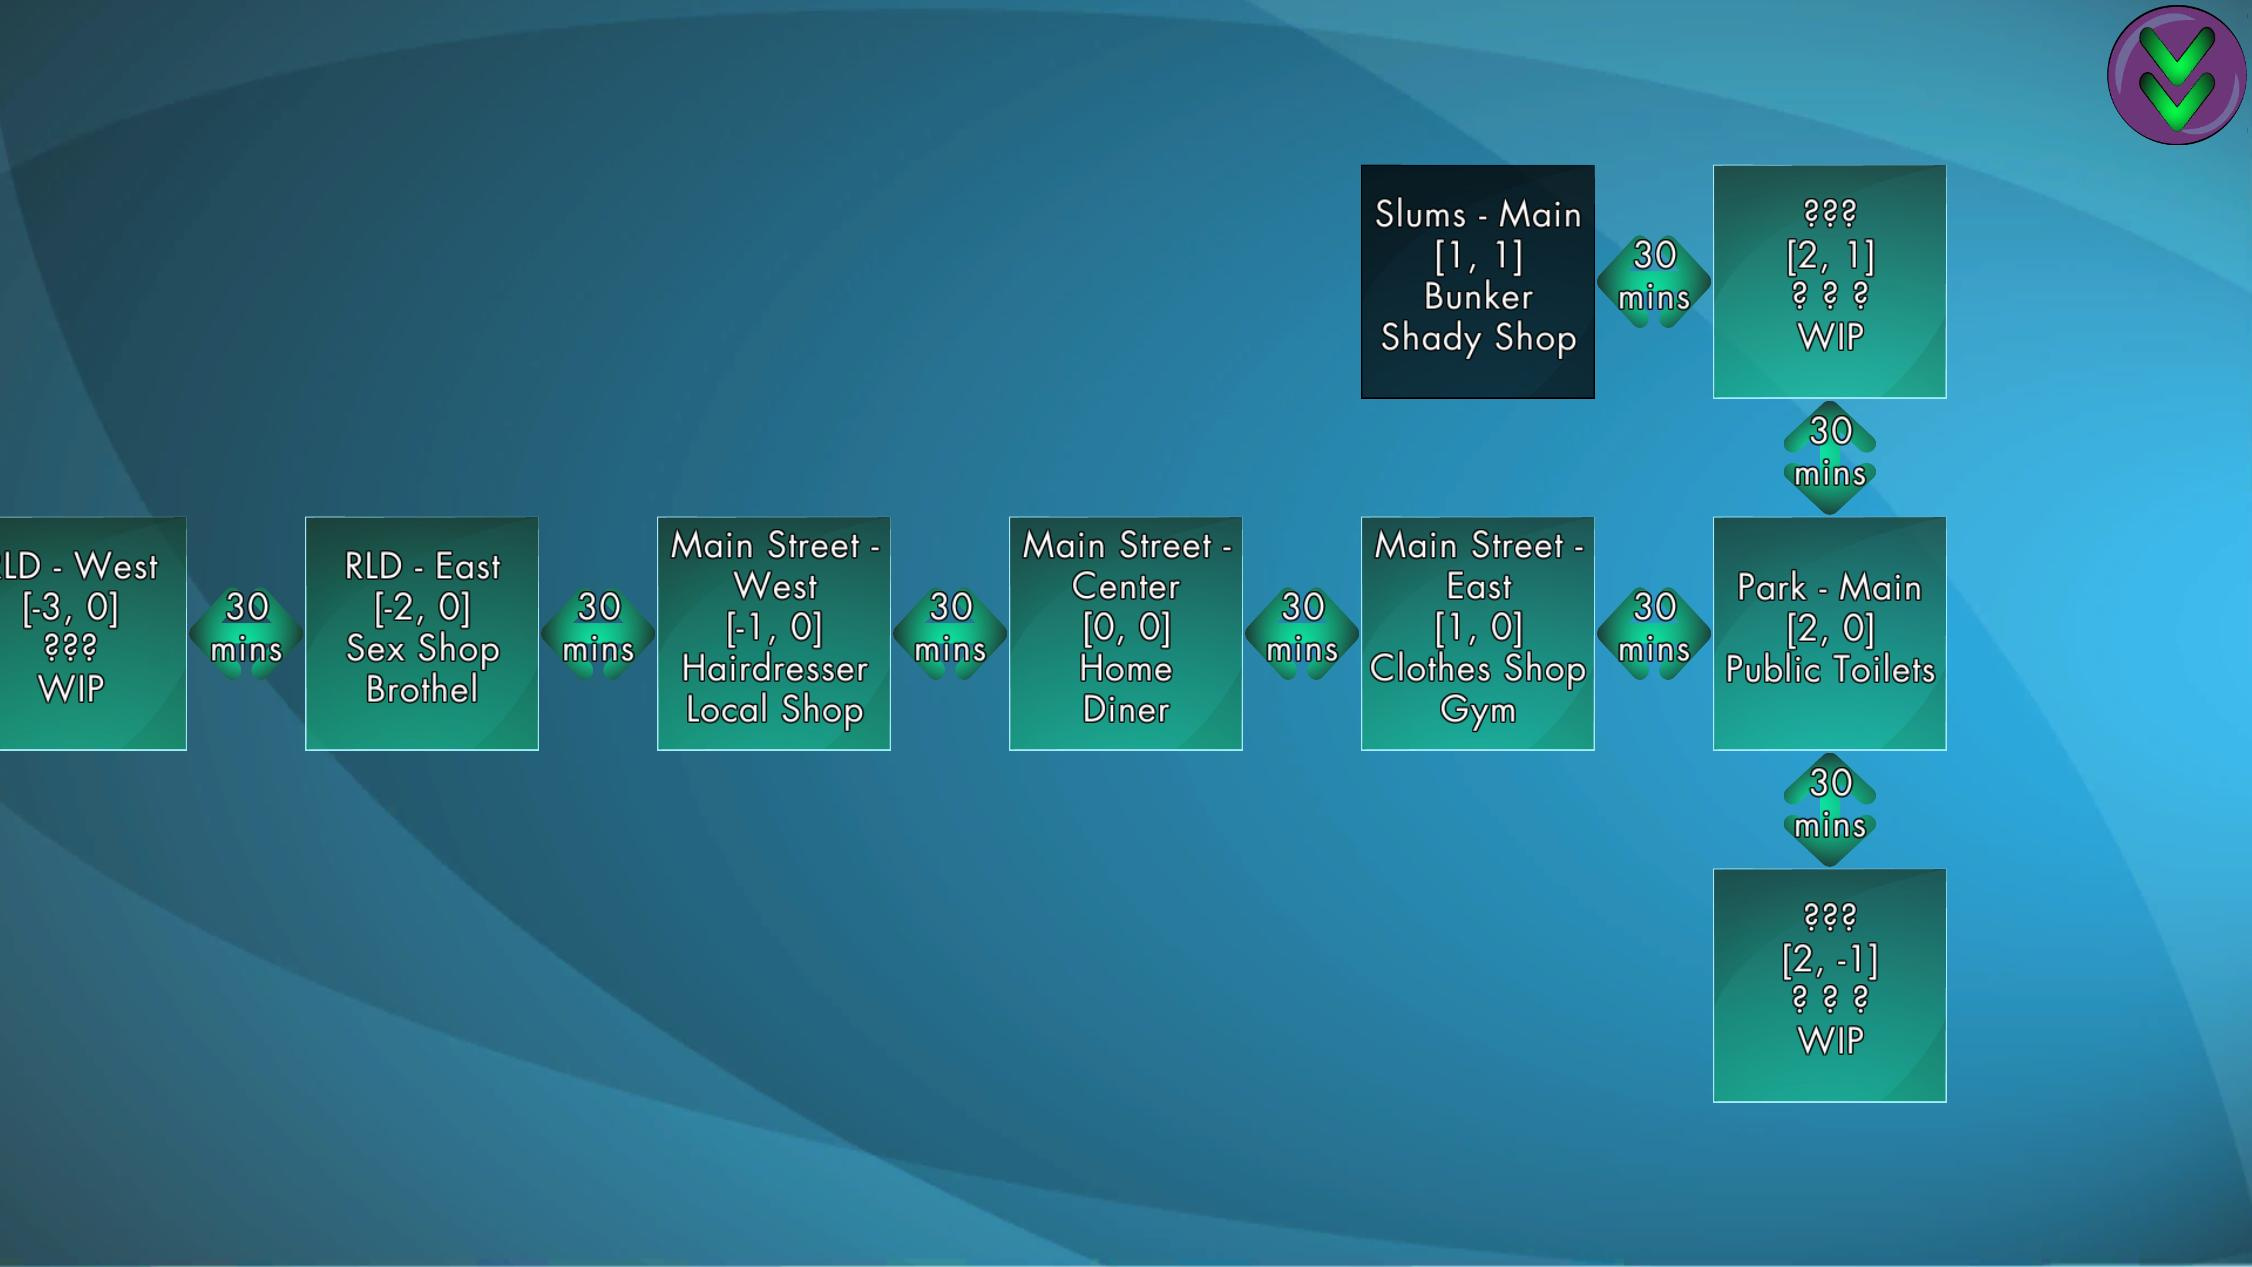Image resolution: width=2252 pixels, height=1267 pixels.
Task: Click 30 mins arrow between RLD West and RLD East
Action: [x=246, y=633]
